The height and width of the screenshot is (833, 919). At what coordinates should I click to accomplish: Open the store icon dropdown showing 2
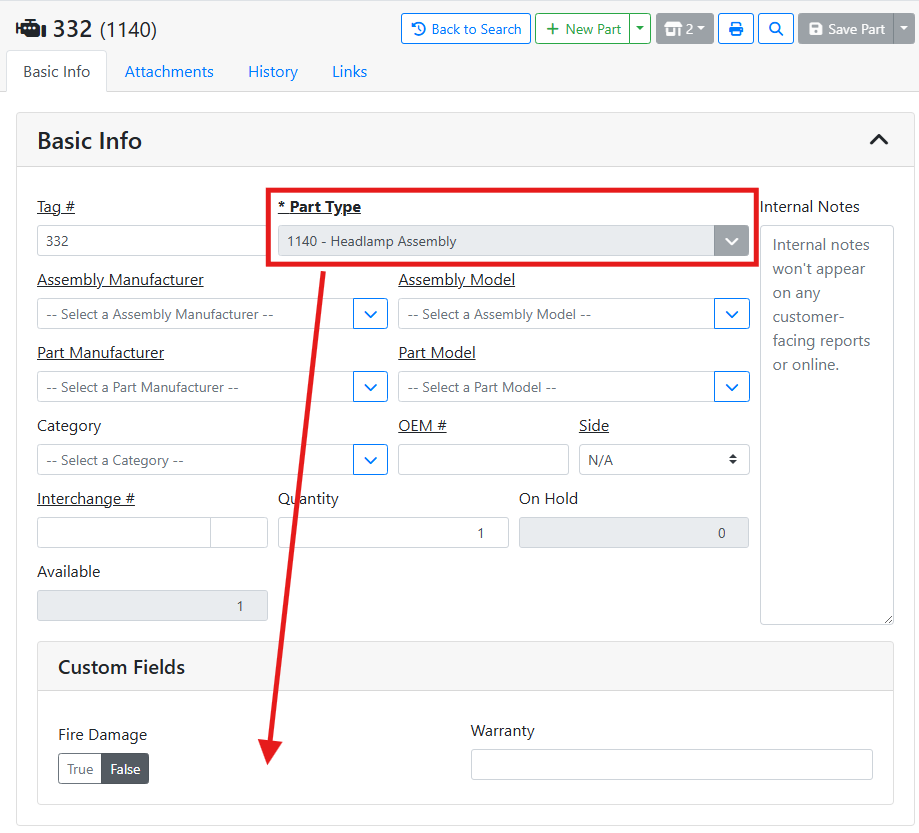click(685, 29)
